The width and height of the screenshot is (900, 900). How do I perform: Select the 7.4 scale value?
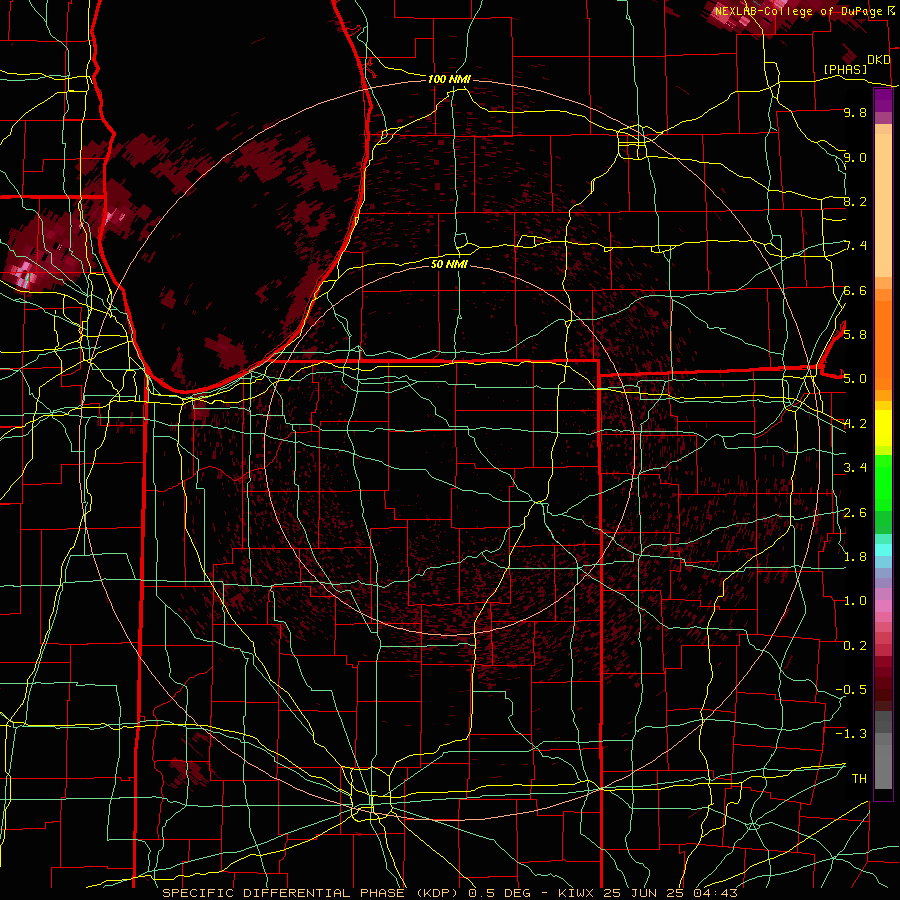click(855, 246)
